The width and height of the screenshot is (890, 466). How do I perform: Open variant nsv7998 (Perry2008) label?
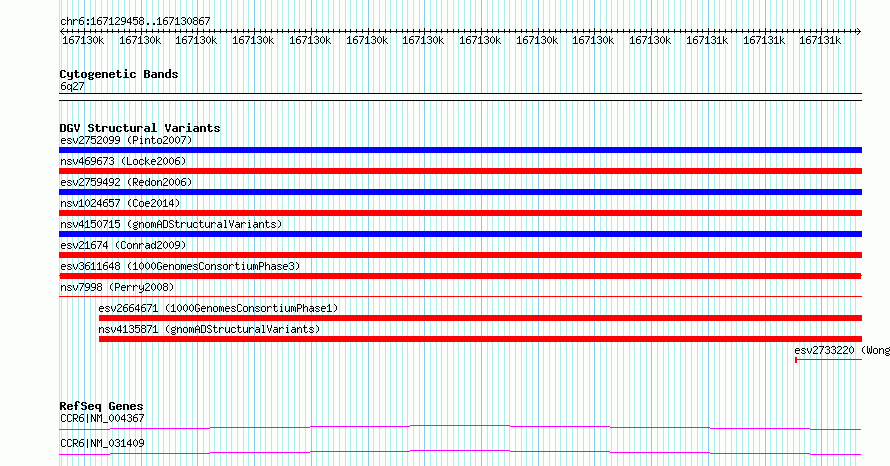(117, 287)
